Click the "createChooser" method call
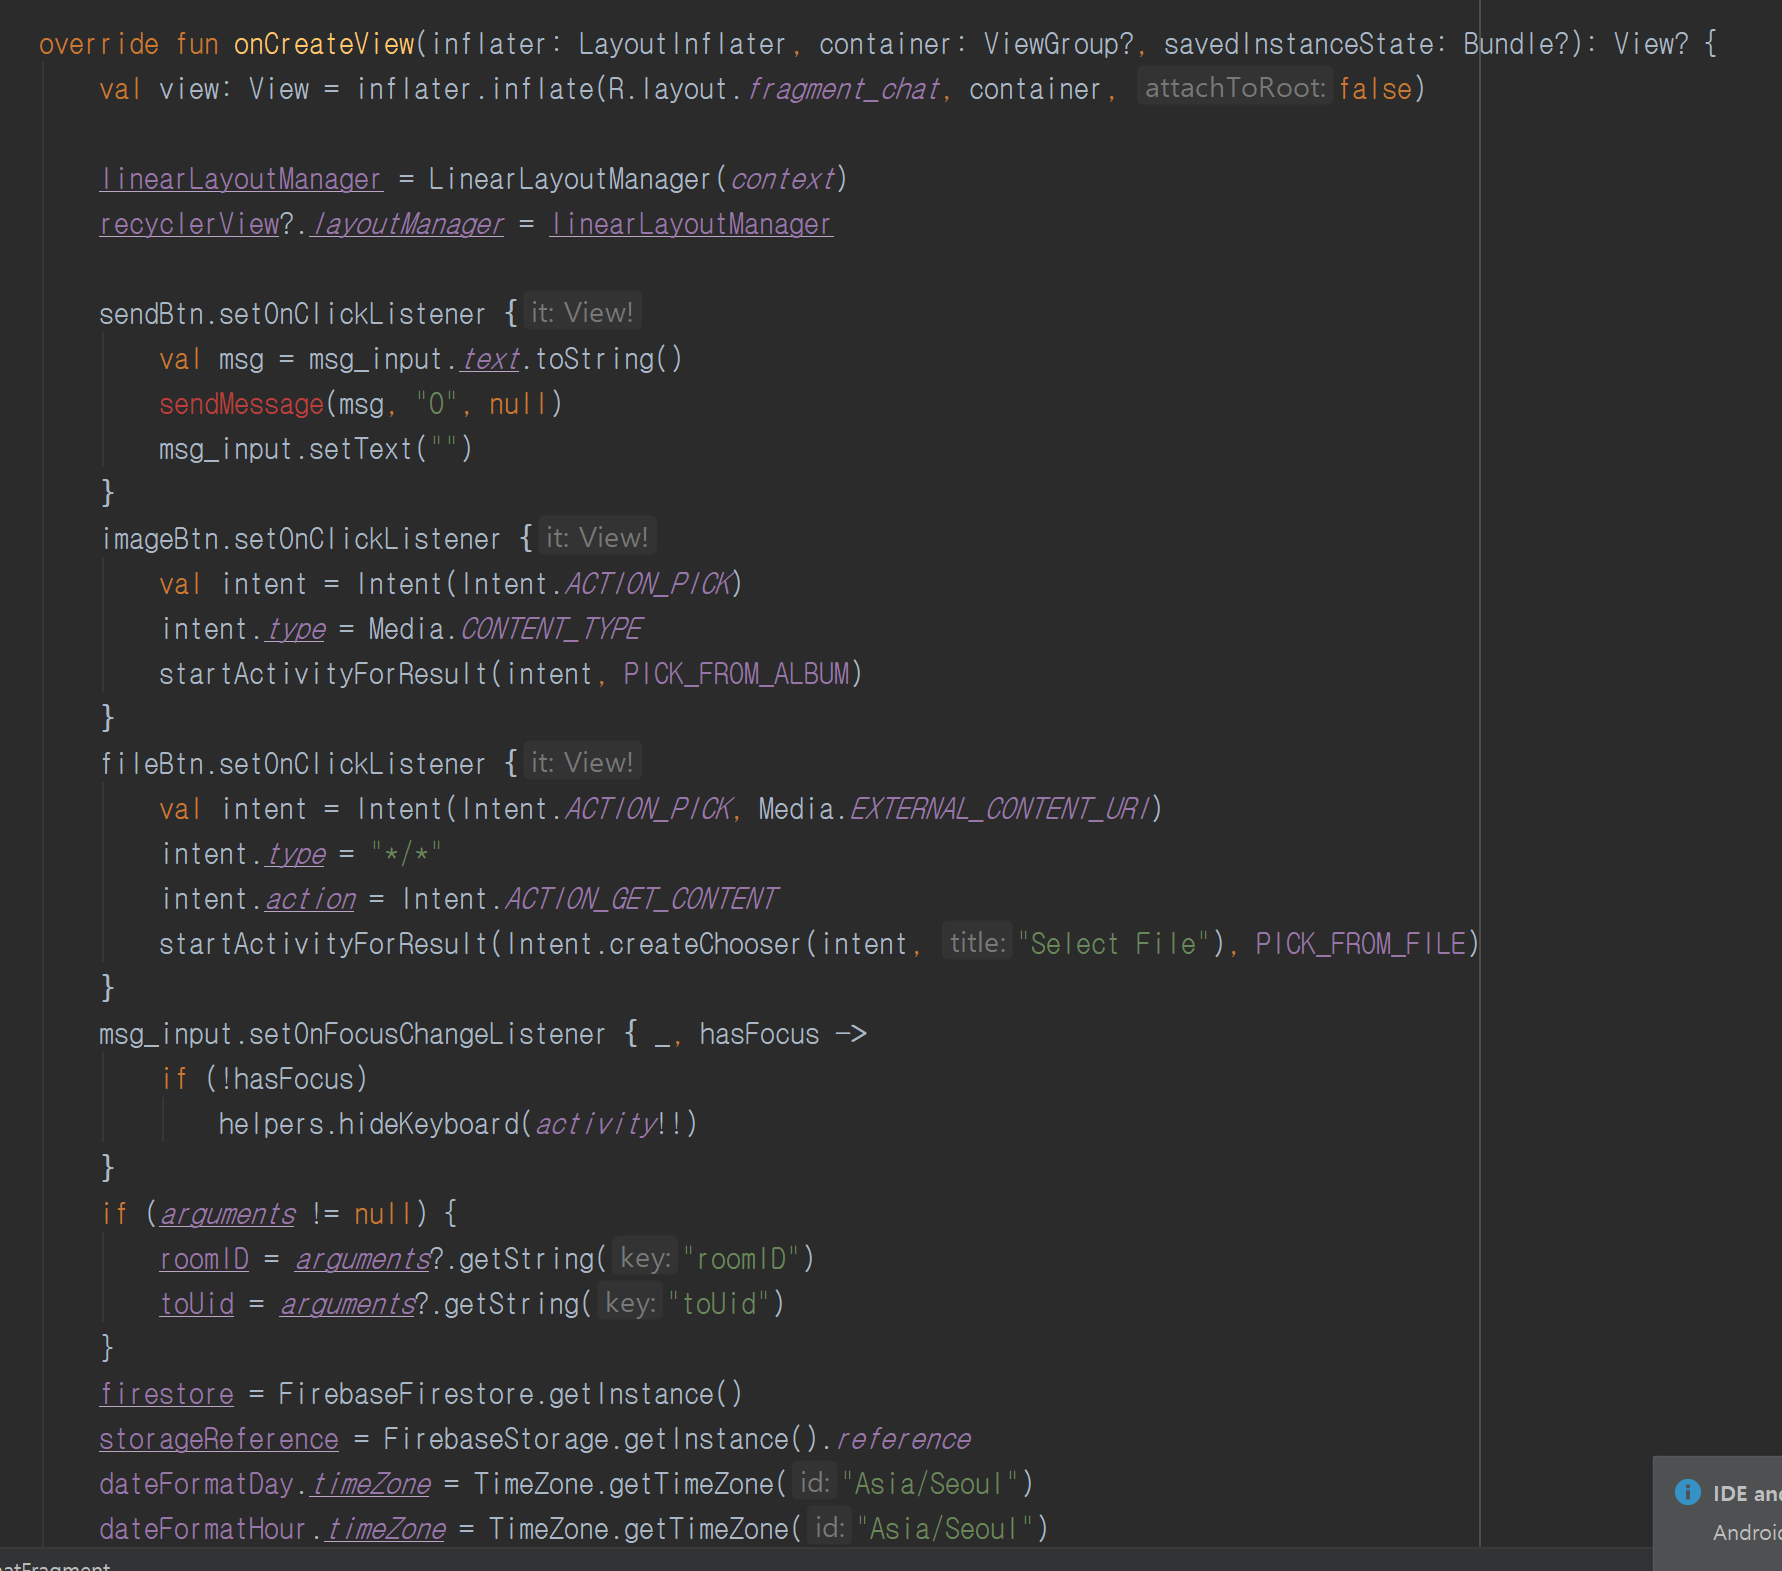The width and height of the screenshot is (1782, 1571). (x=705, y=944)
